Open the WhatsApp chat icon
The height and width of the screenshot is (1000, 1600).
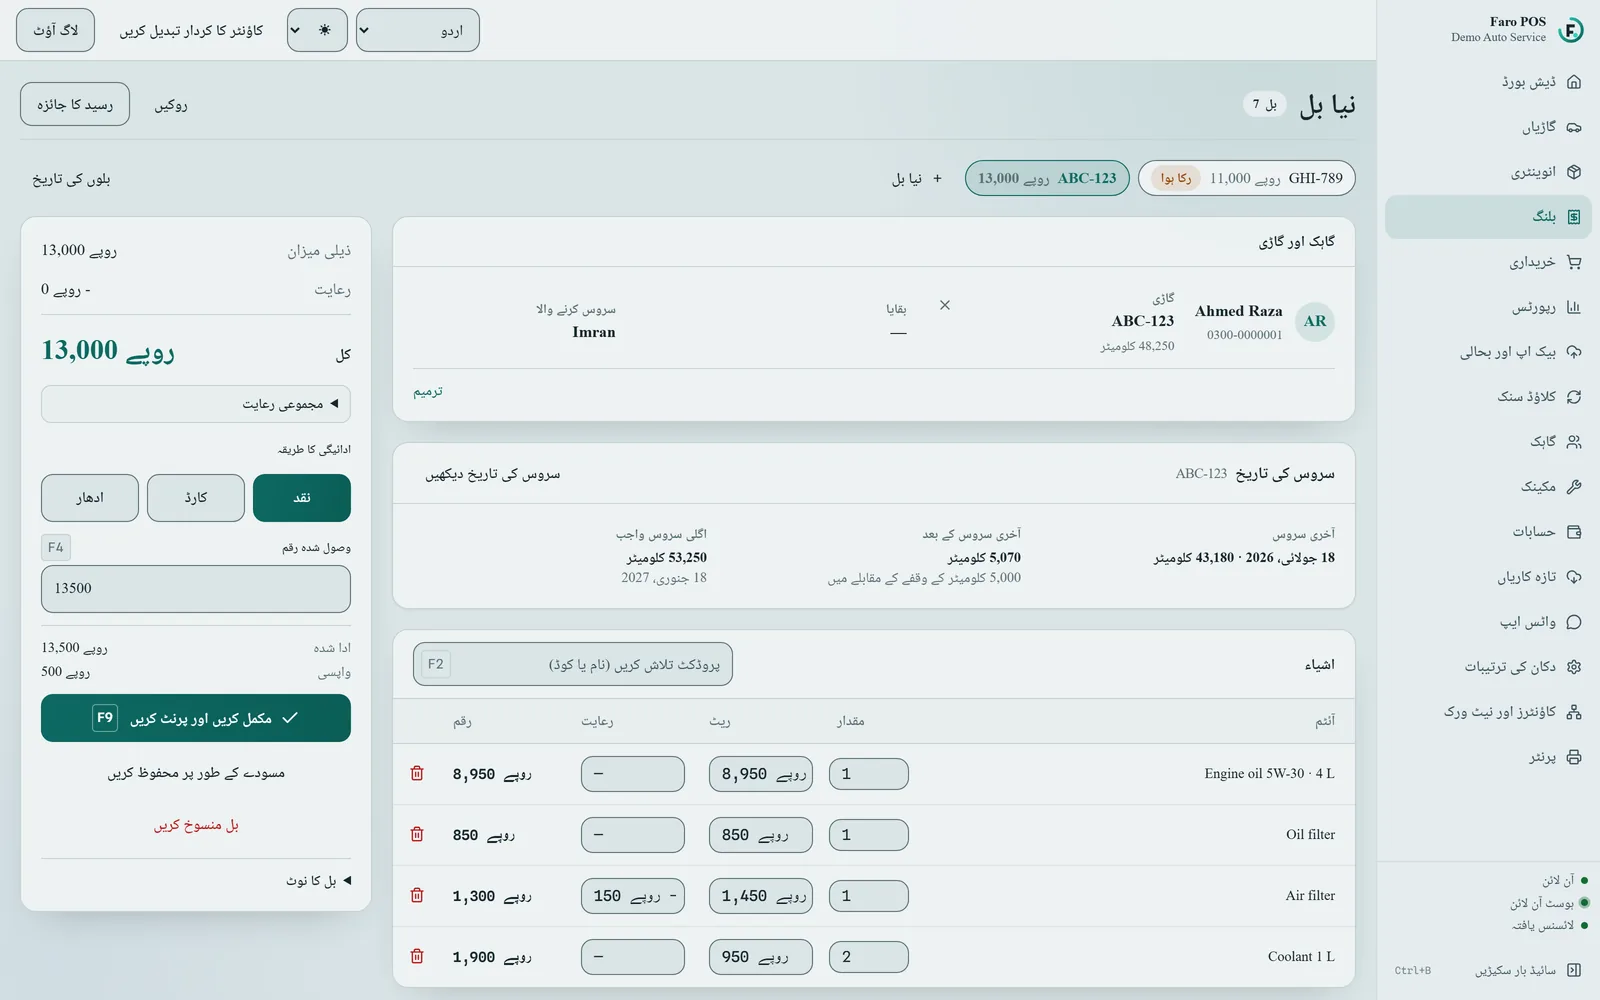pos(1574,622)
